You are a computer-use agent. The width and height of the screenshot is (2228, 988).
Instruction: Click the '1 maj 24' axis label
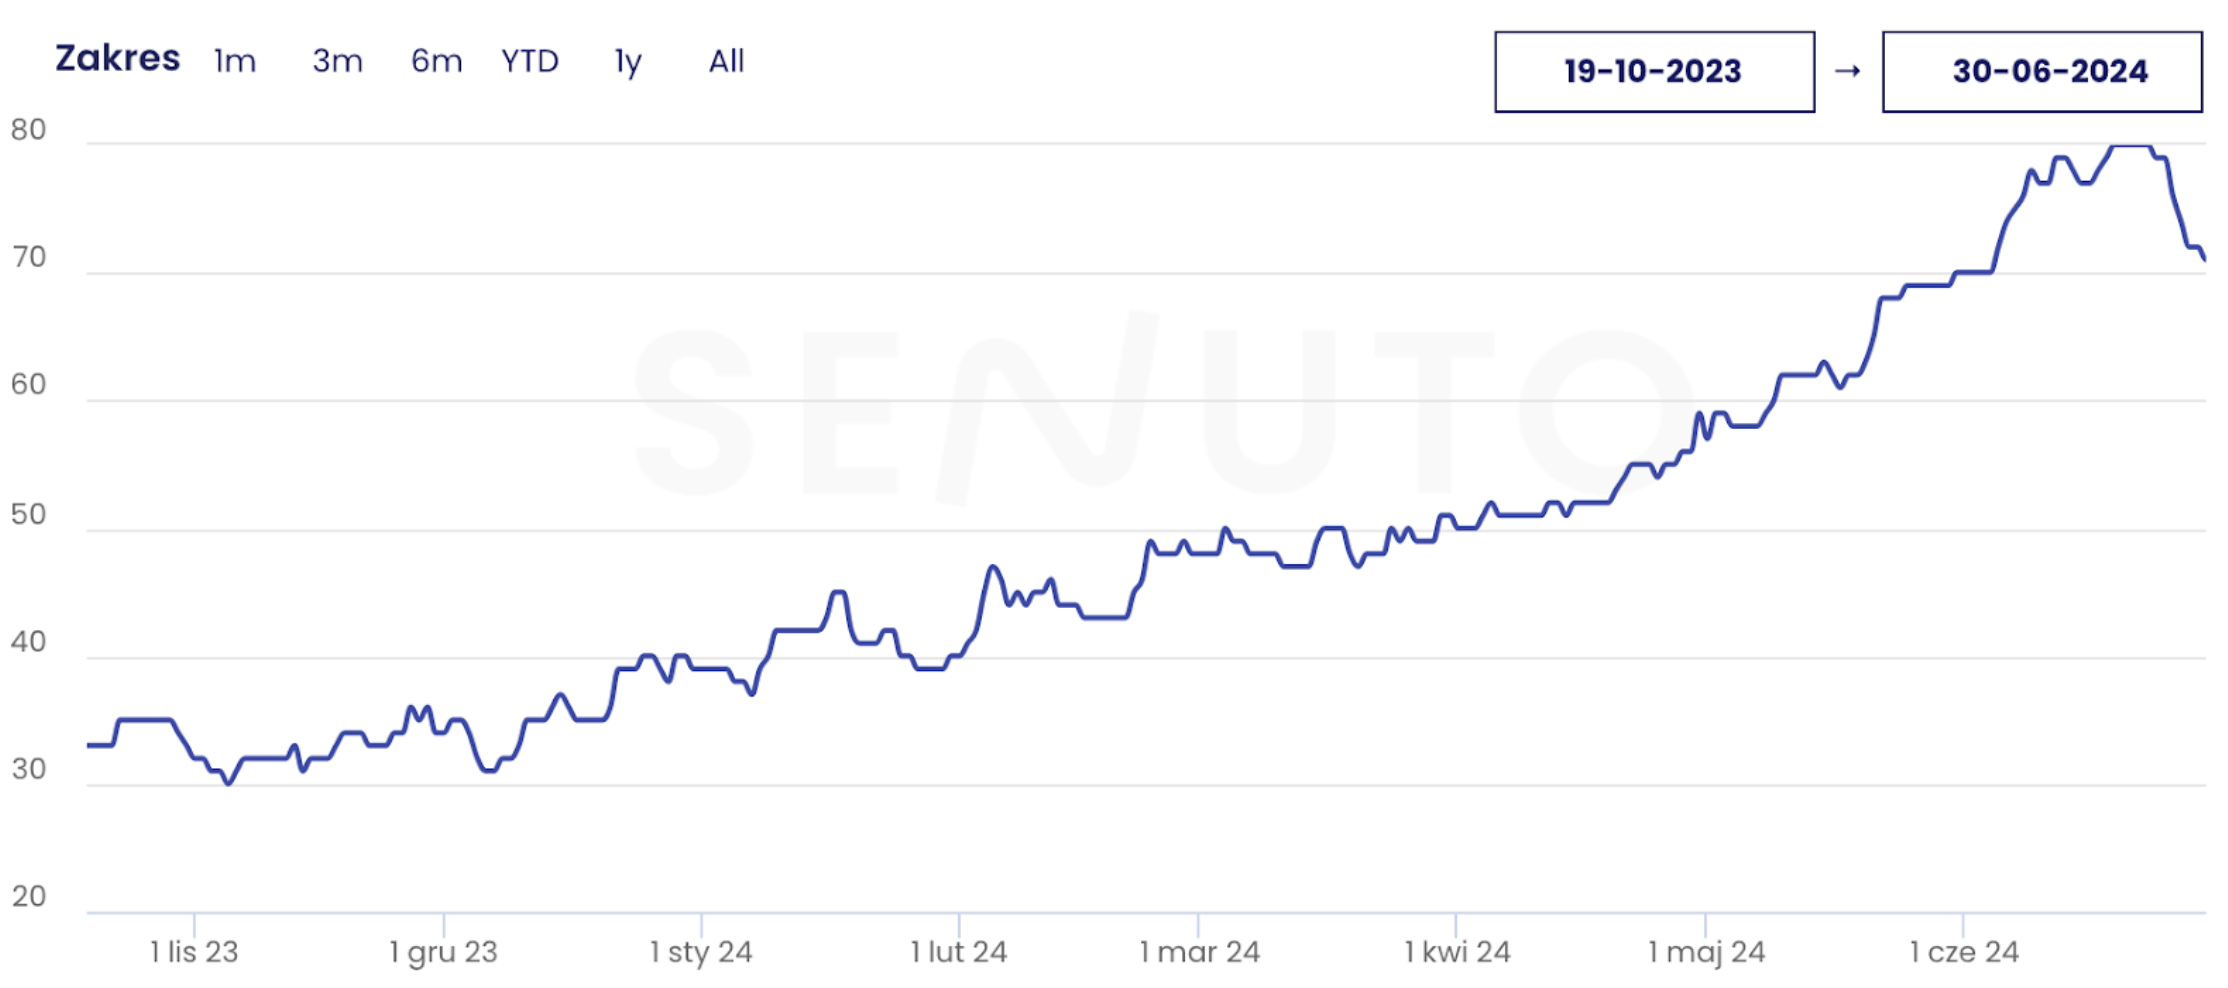pos(1706,951)
